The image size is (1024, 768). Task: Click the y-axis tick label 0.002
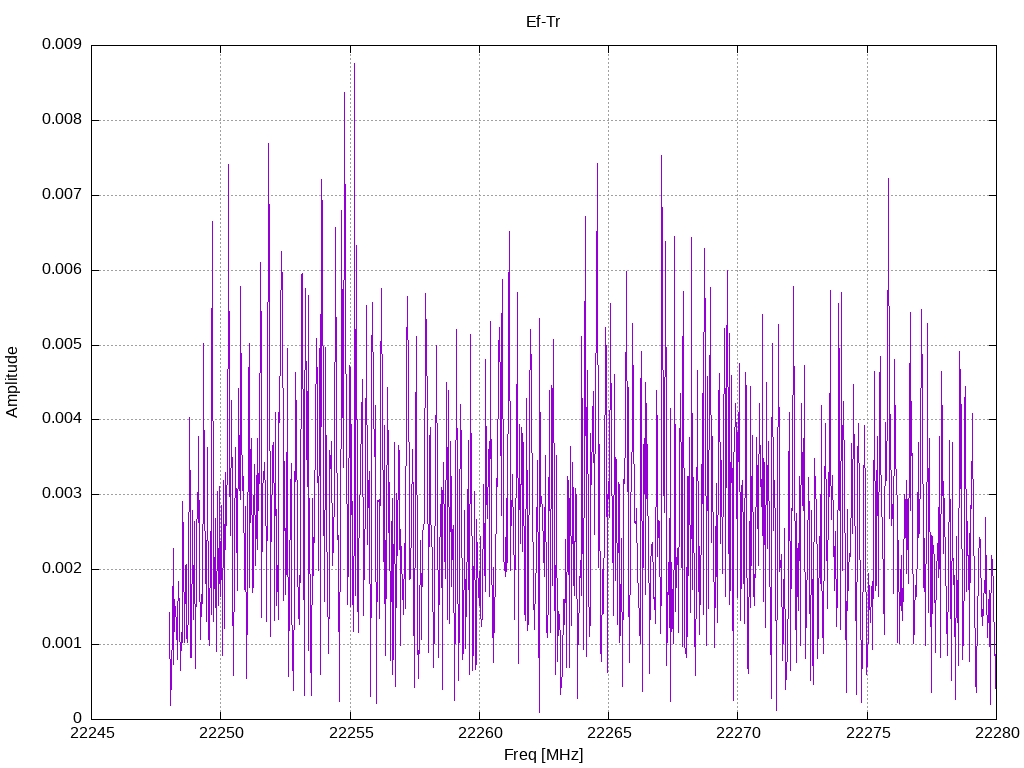point(62,569)
